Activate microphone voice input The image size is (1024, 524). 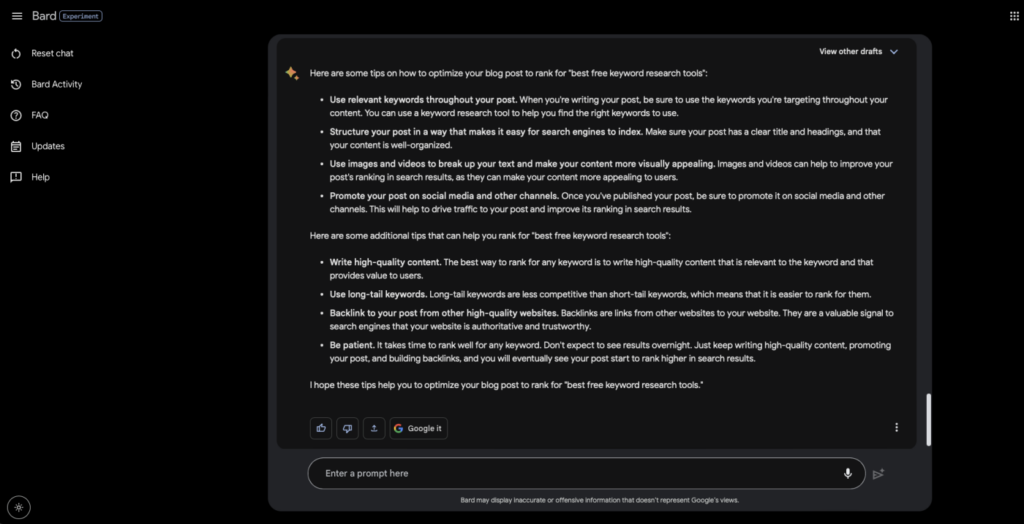pos(848,474)
